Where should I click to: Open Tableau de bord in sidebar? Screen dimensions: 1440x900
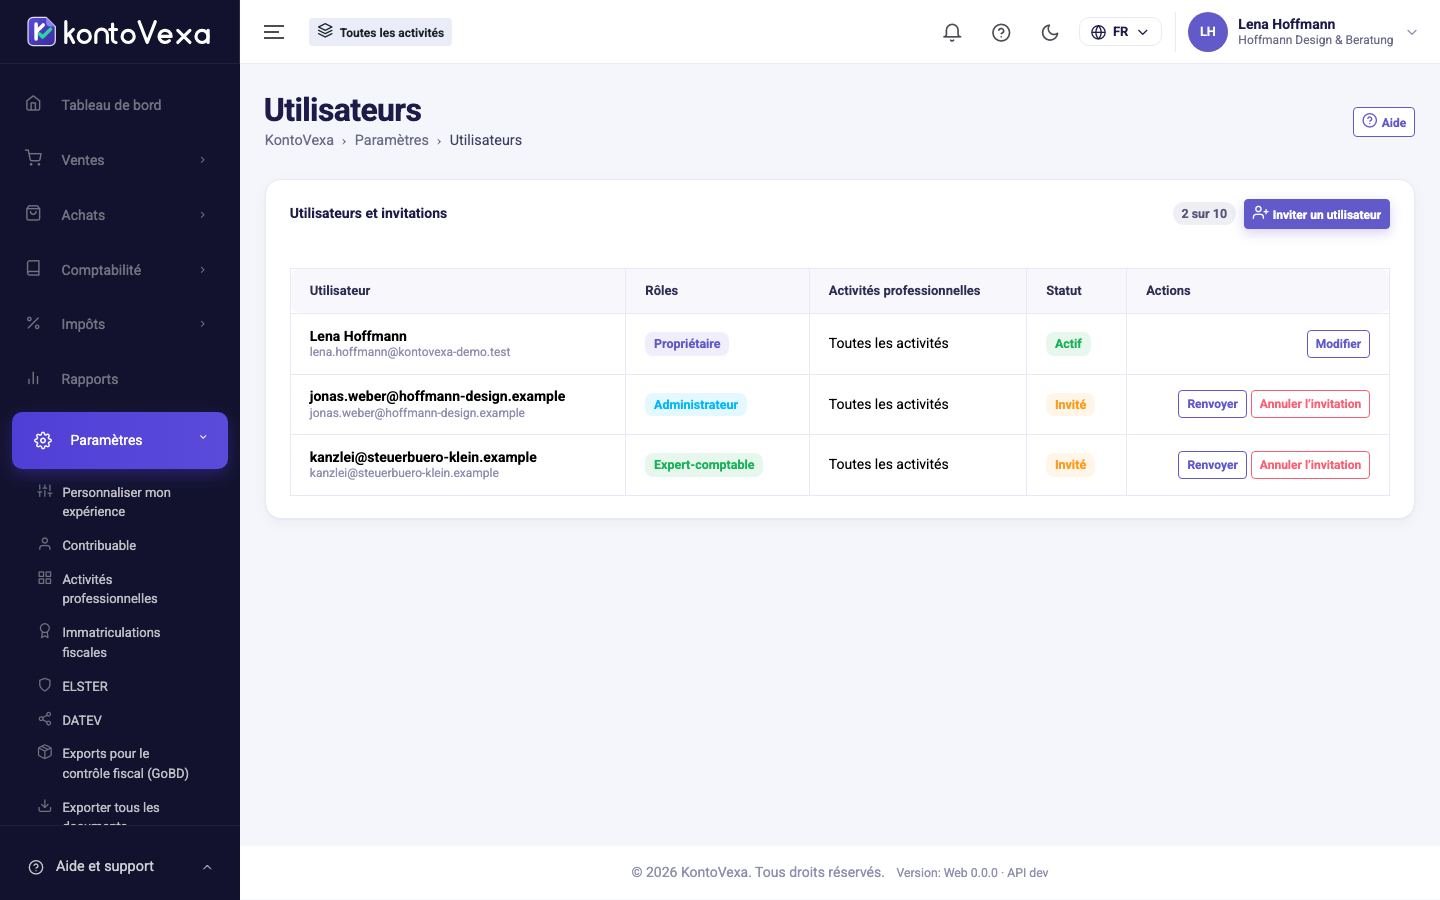tap(120, 105)
